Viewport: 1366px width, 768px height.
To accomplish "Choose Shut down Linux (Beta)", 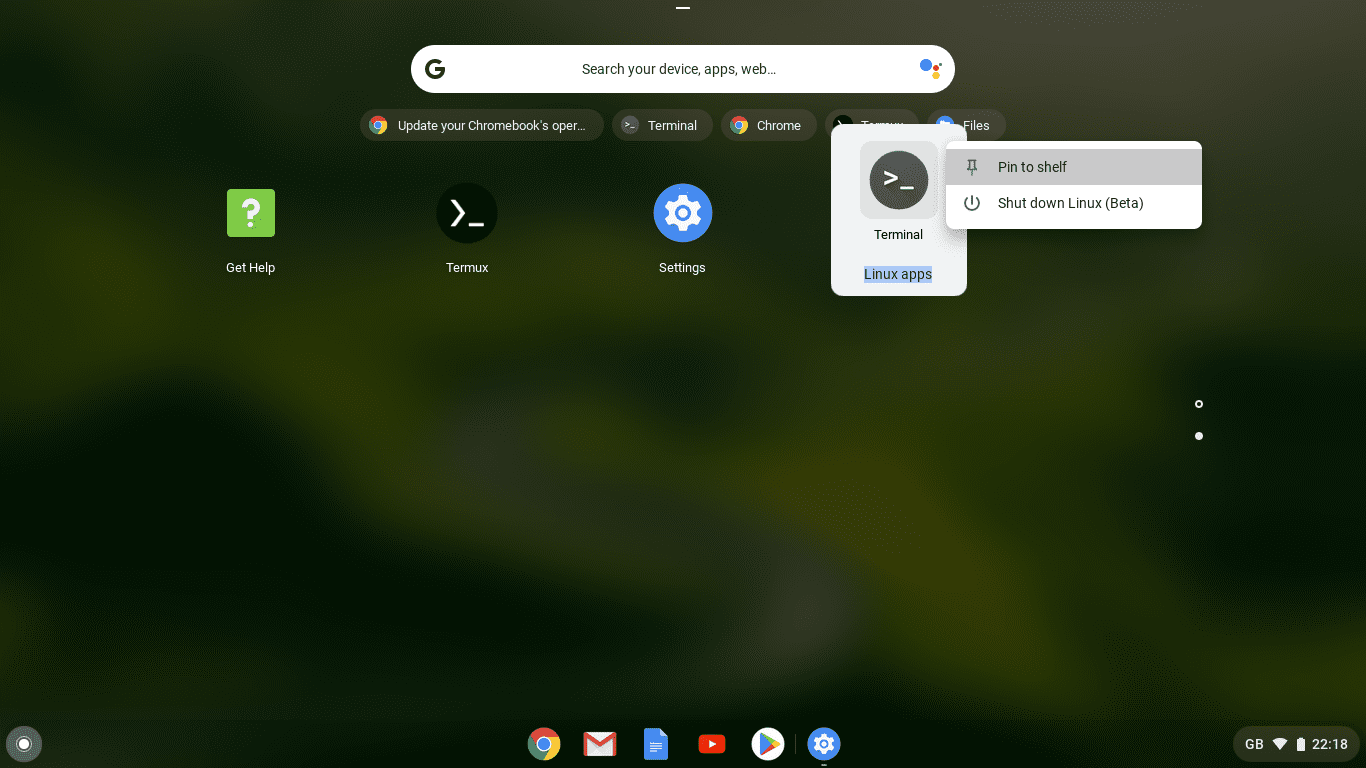I will coord(1070,203).
